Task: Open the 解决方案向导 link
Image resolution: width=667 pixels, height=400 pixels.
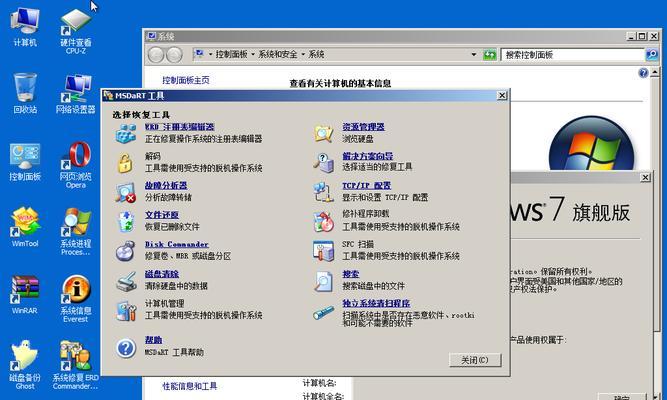Action: point(368,156)
